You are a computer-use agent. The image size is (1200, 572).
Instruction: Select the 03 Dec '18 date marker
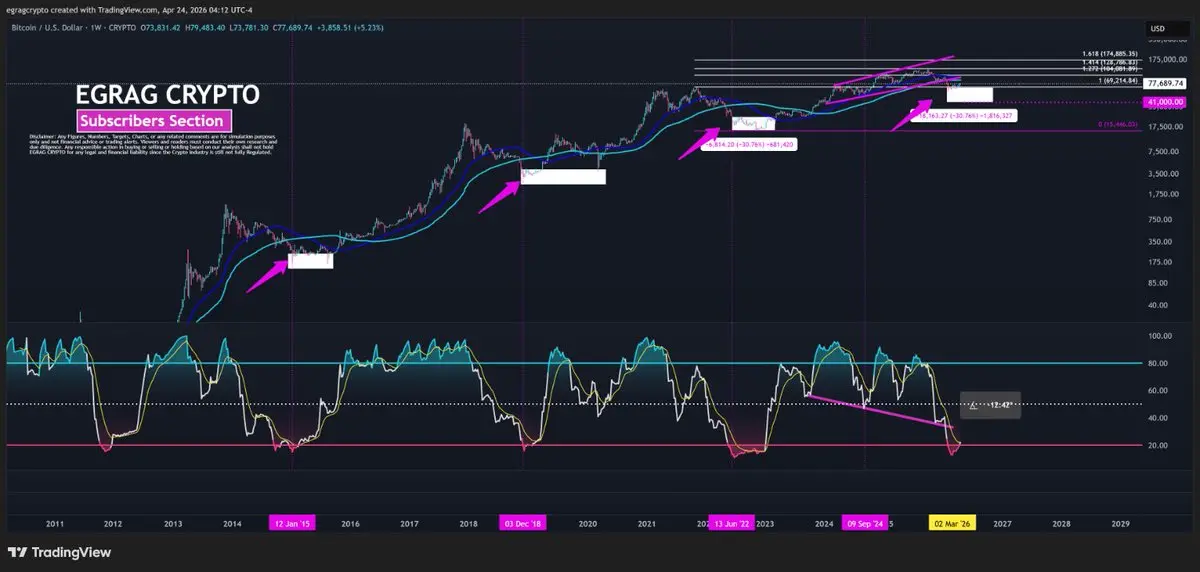click(x=522, y=522)
